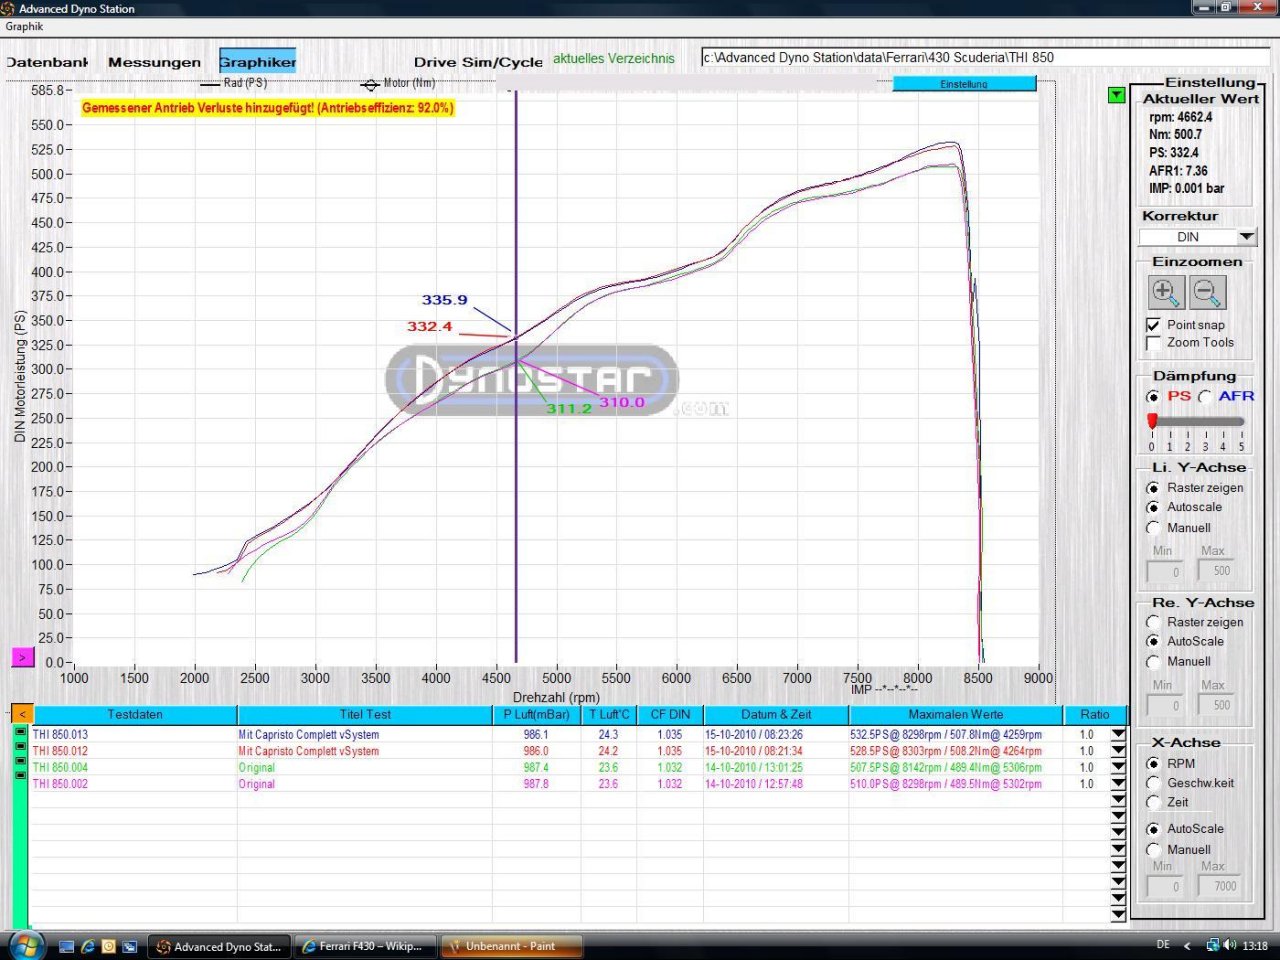Click the magenta arrow button left of the X-axis
This screenshot has height=960, width=1280.
coord(22,657)
